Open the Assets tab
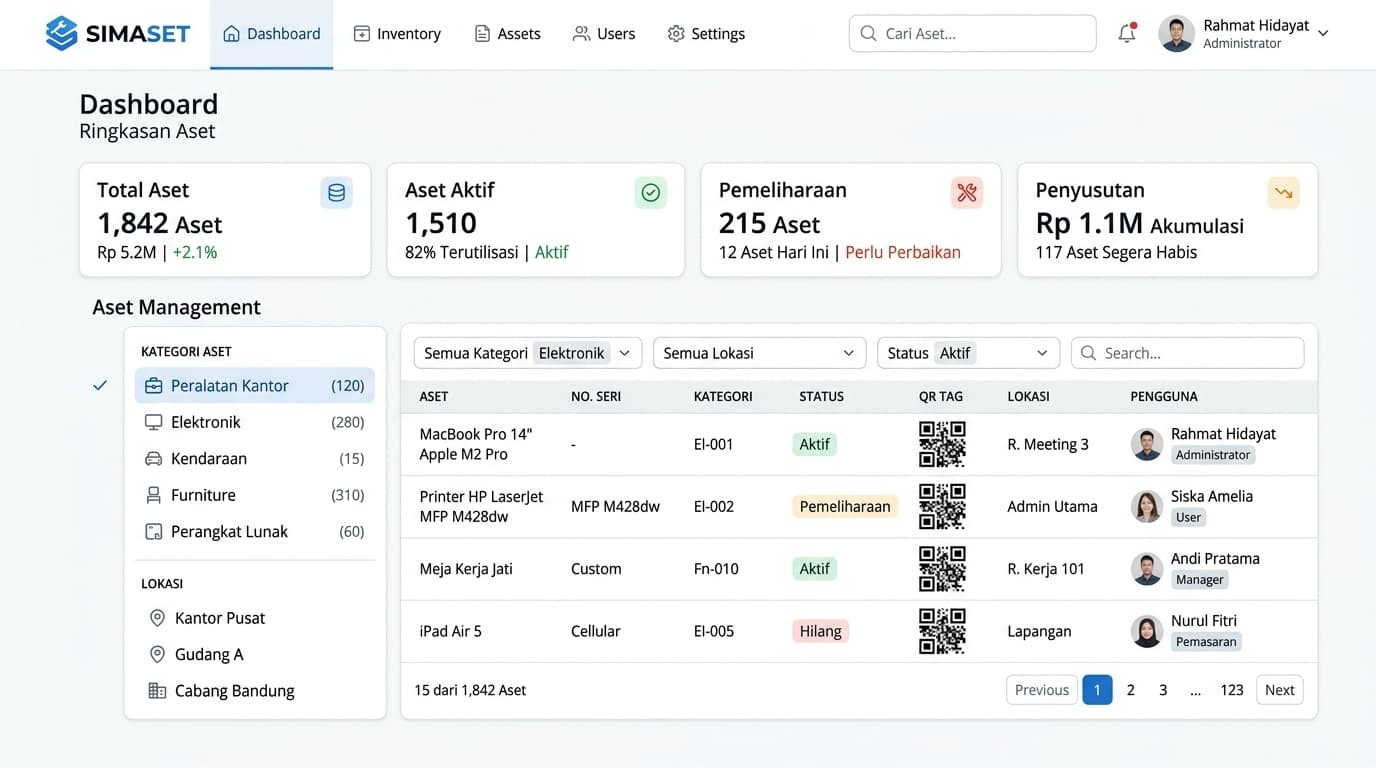Screen dimensions: 1376x768 coord(507,34)
